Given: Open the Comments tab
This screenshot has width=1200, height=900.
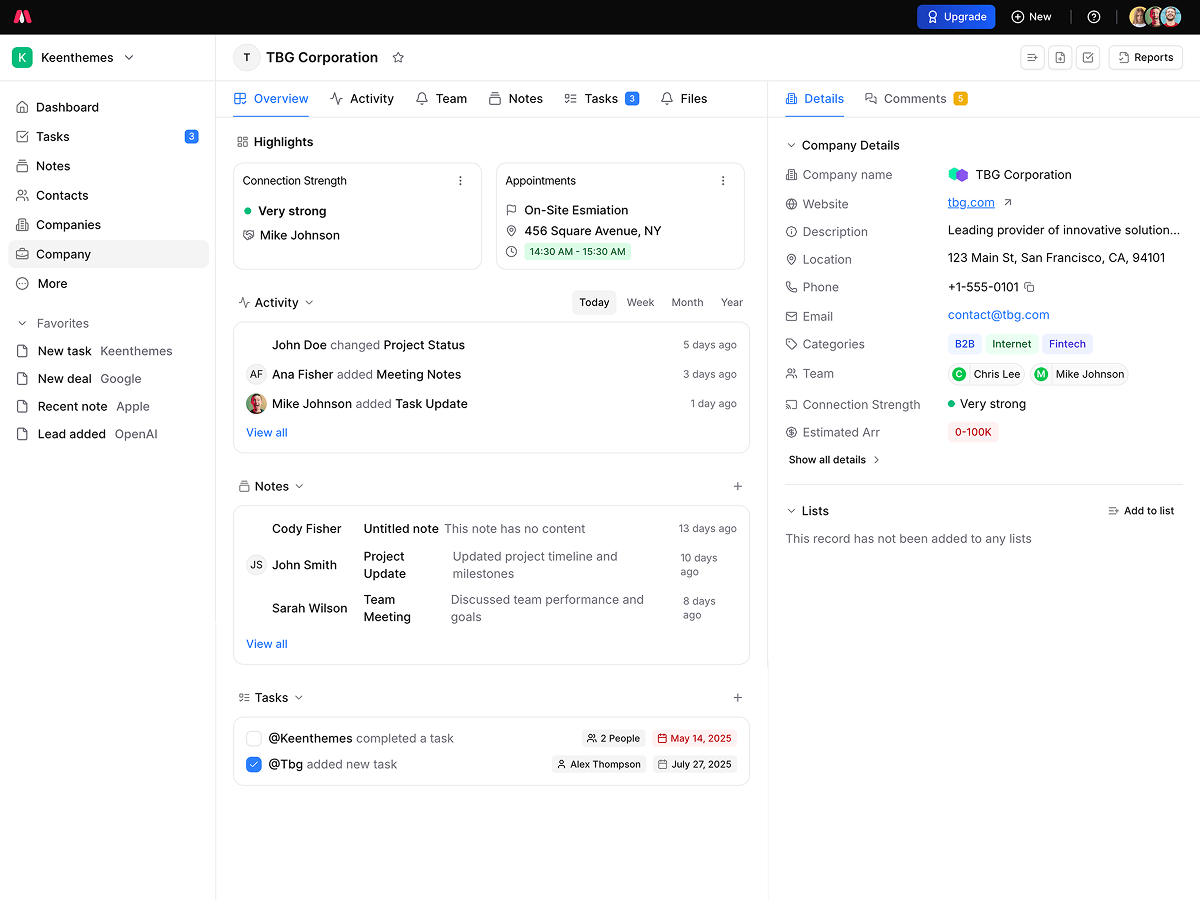Looking at the screenshot, I should tap(914, 99).
